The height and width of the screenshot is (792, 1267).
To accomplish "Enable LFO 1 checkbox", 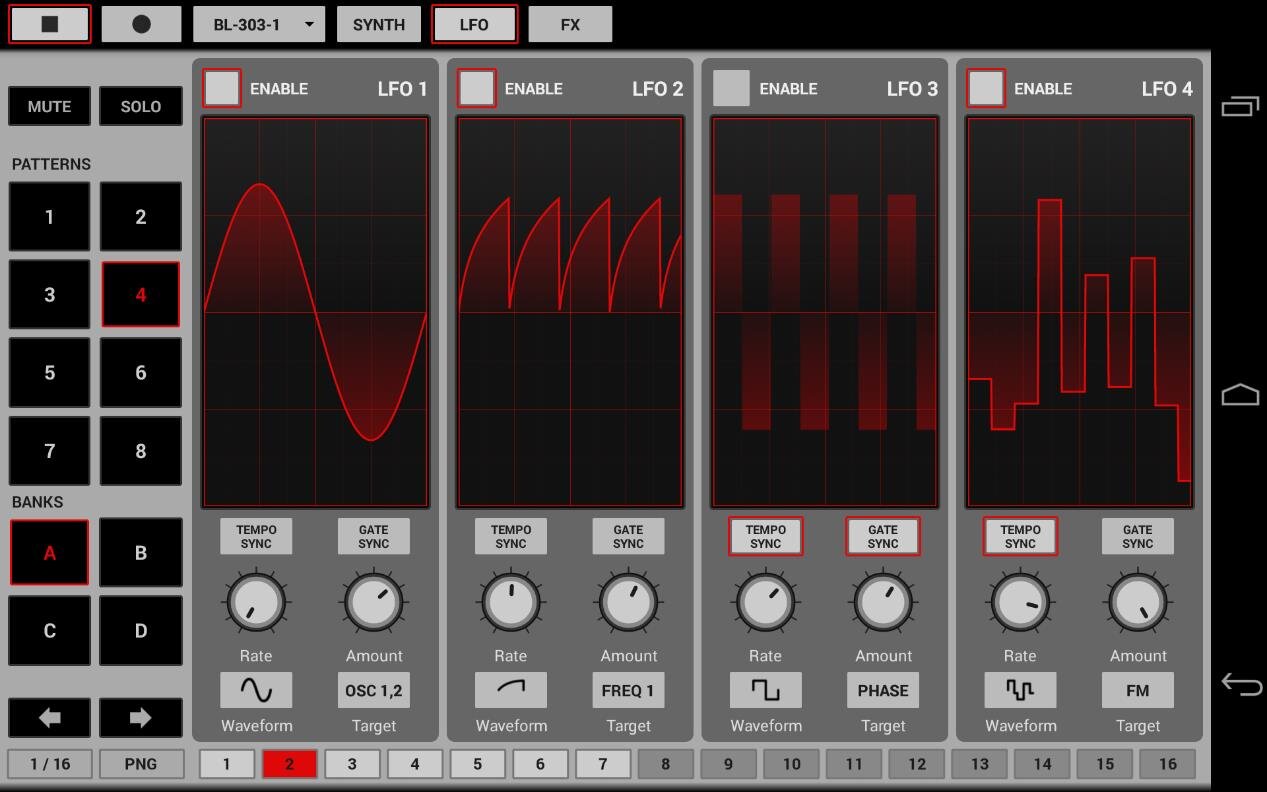I will [x=222, y=88].
